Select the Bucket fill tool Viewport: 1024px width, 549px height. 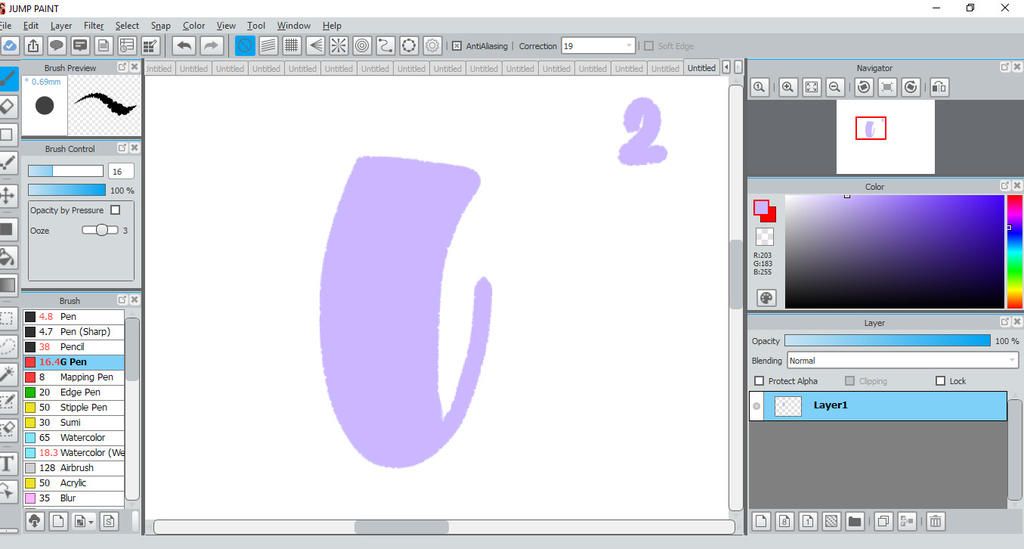(x=7, y=257)
